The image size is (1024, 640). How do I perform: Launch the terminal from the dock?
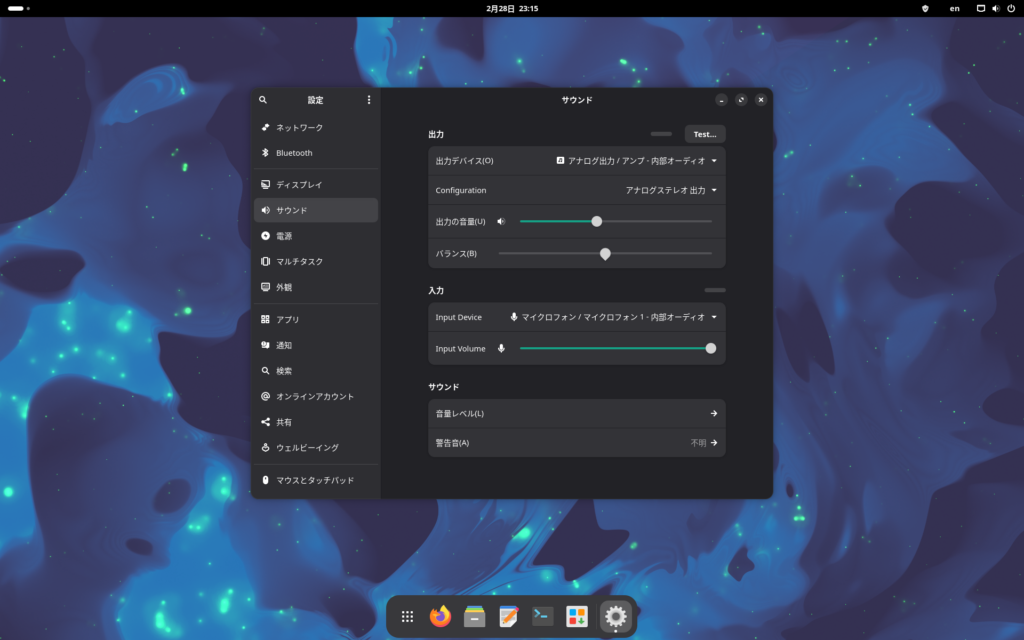click(542, 617)
